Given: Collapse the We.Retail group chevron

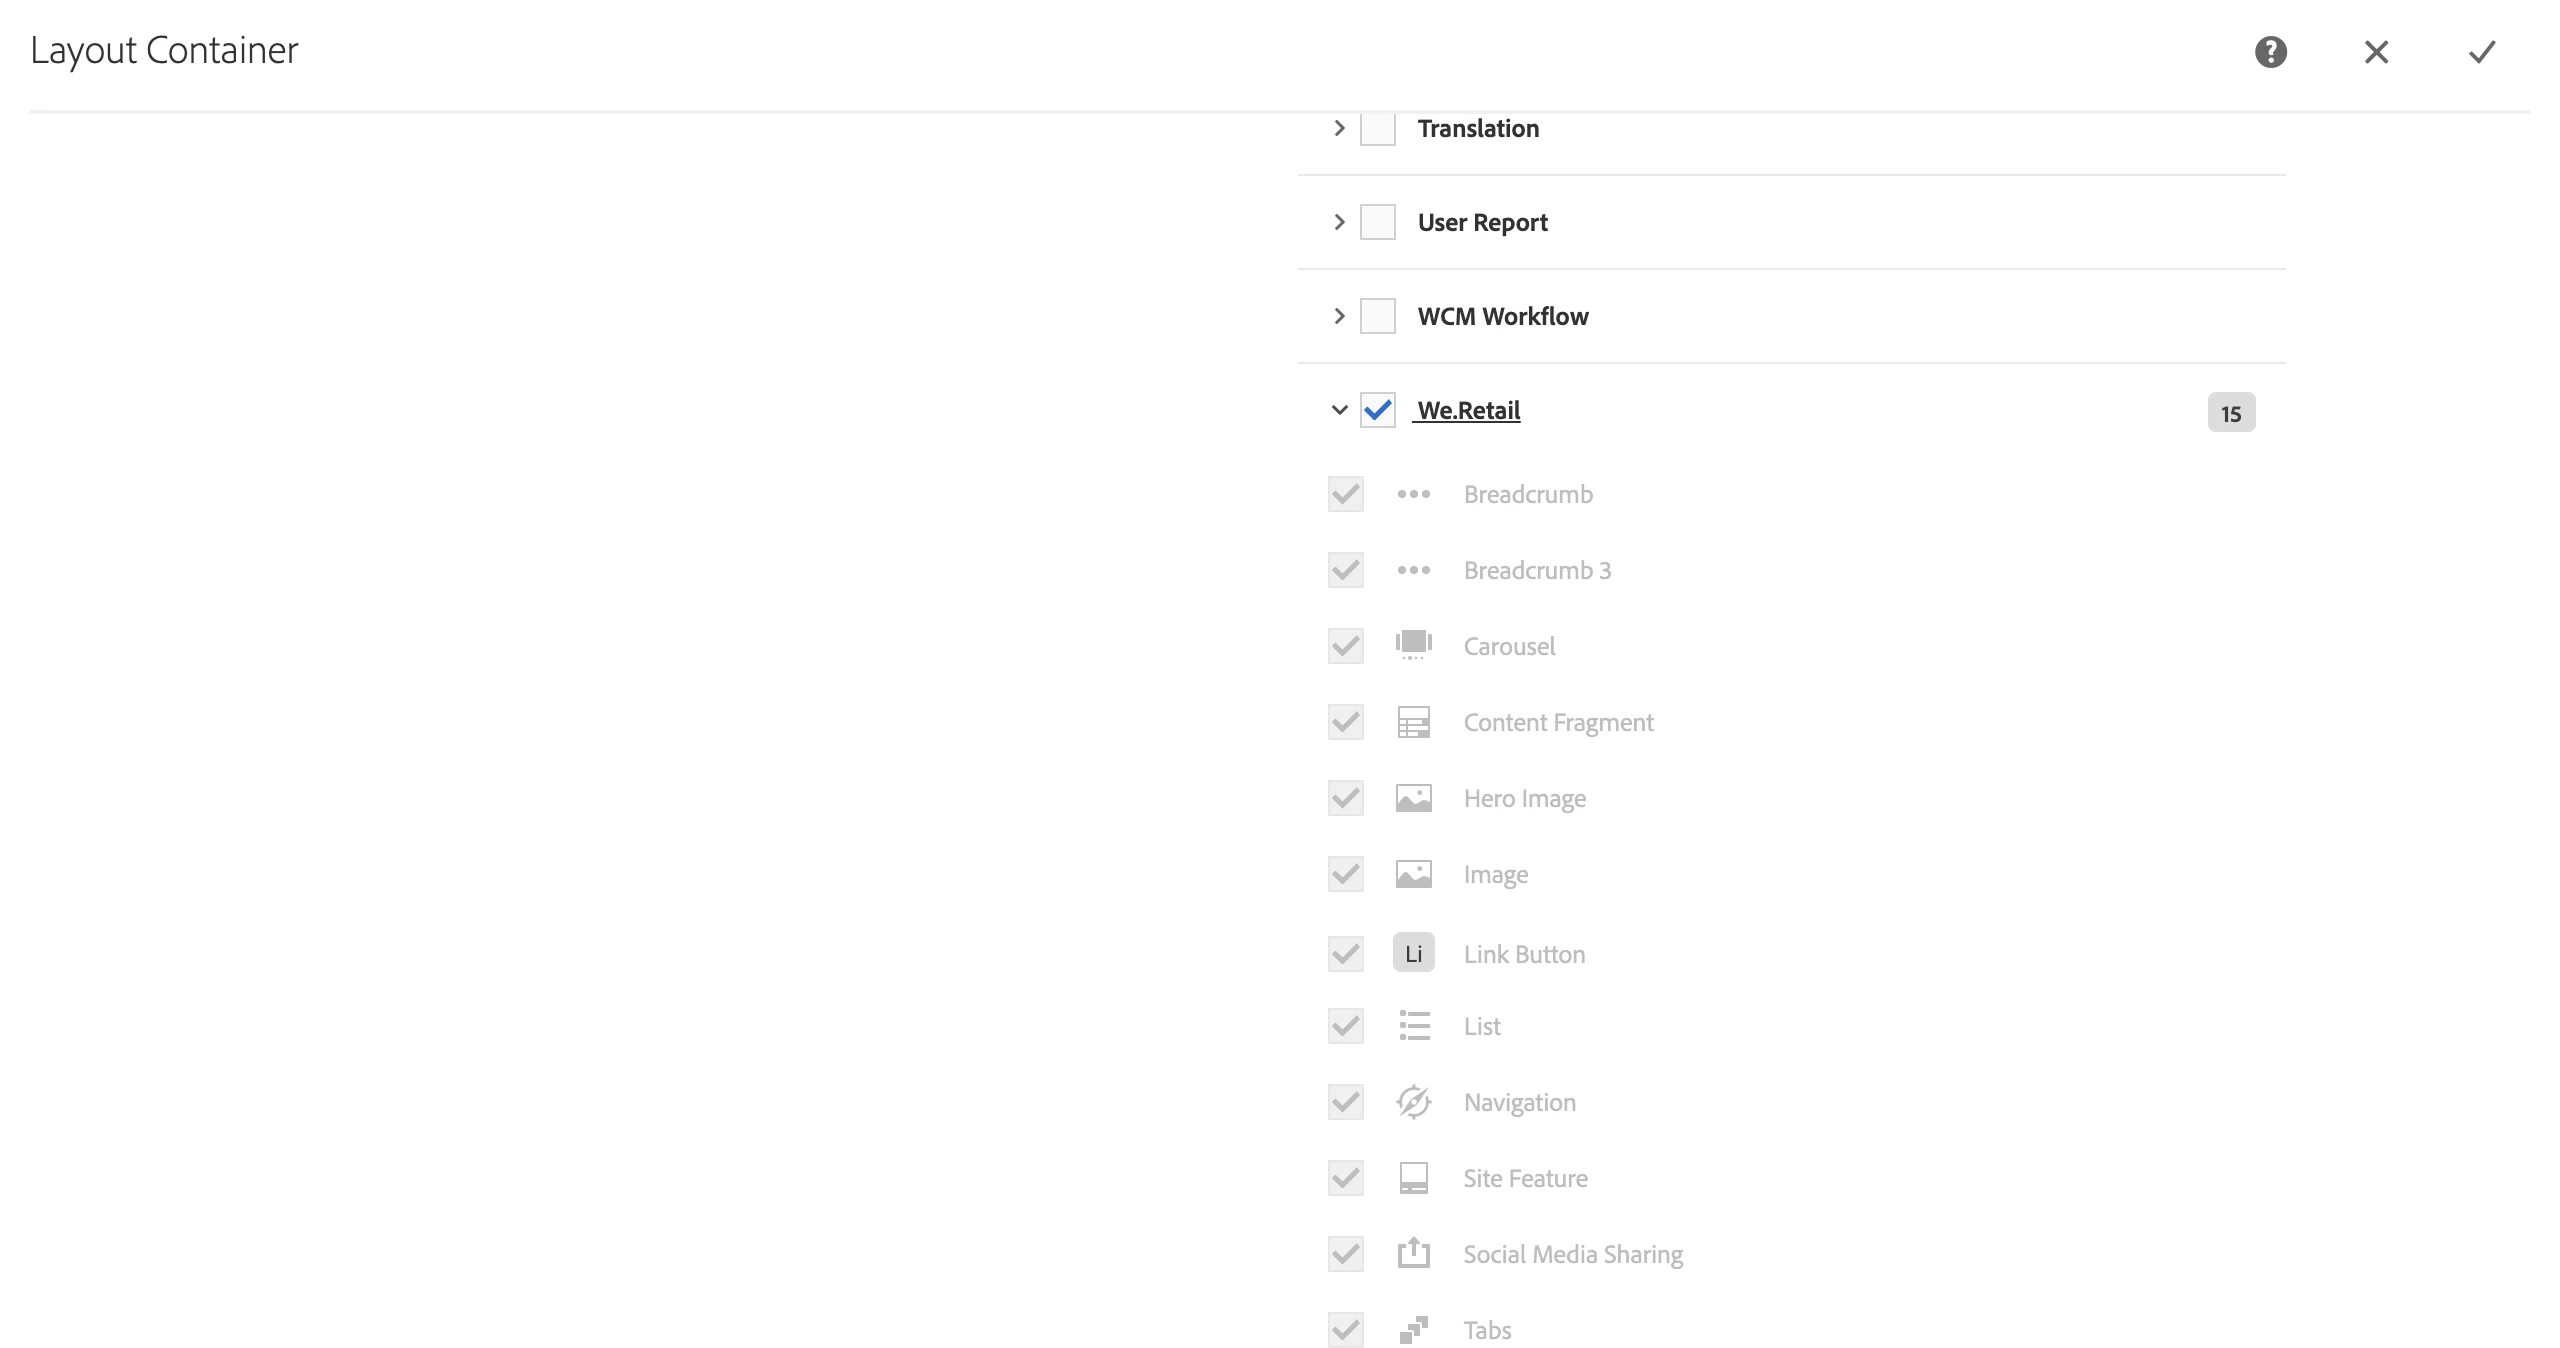Looking at the screenshot, I should pos(1339,410).
